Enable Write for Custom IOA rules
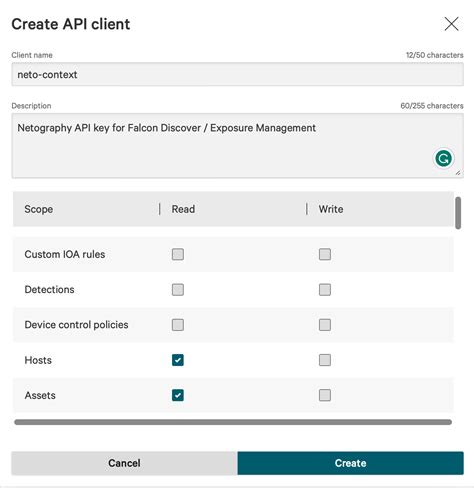Image resolution: width=474 pixels, height=488 pixels. pyautogui.click(x=325, y=254)
